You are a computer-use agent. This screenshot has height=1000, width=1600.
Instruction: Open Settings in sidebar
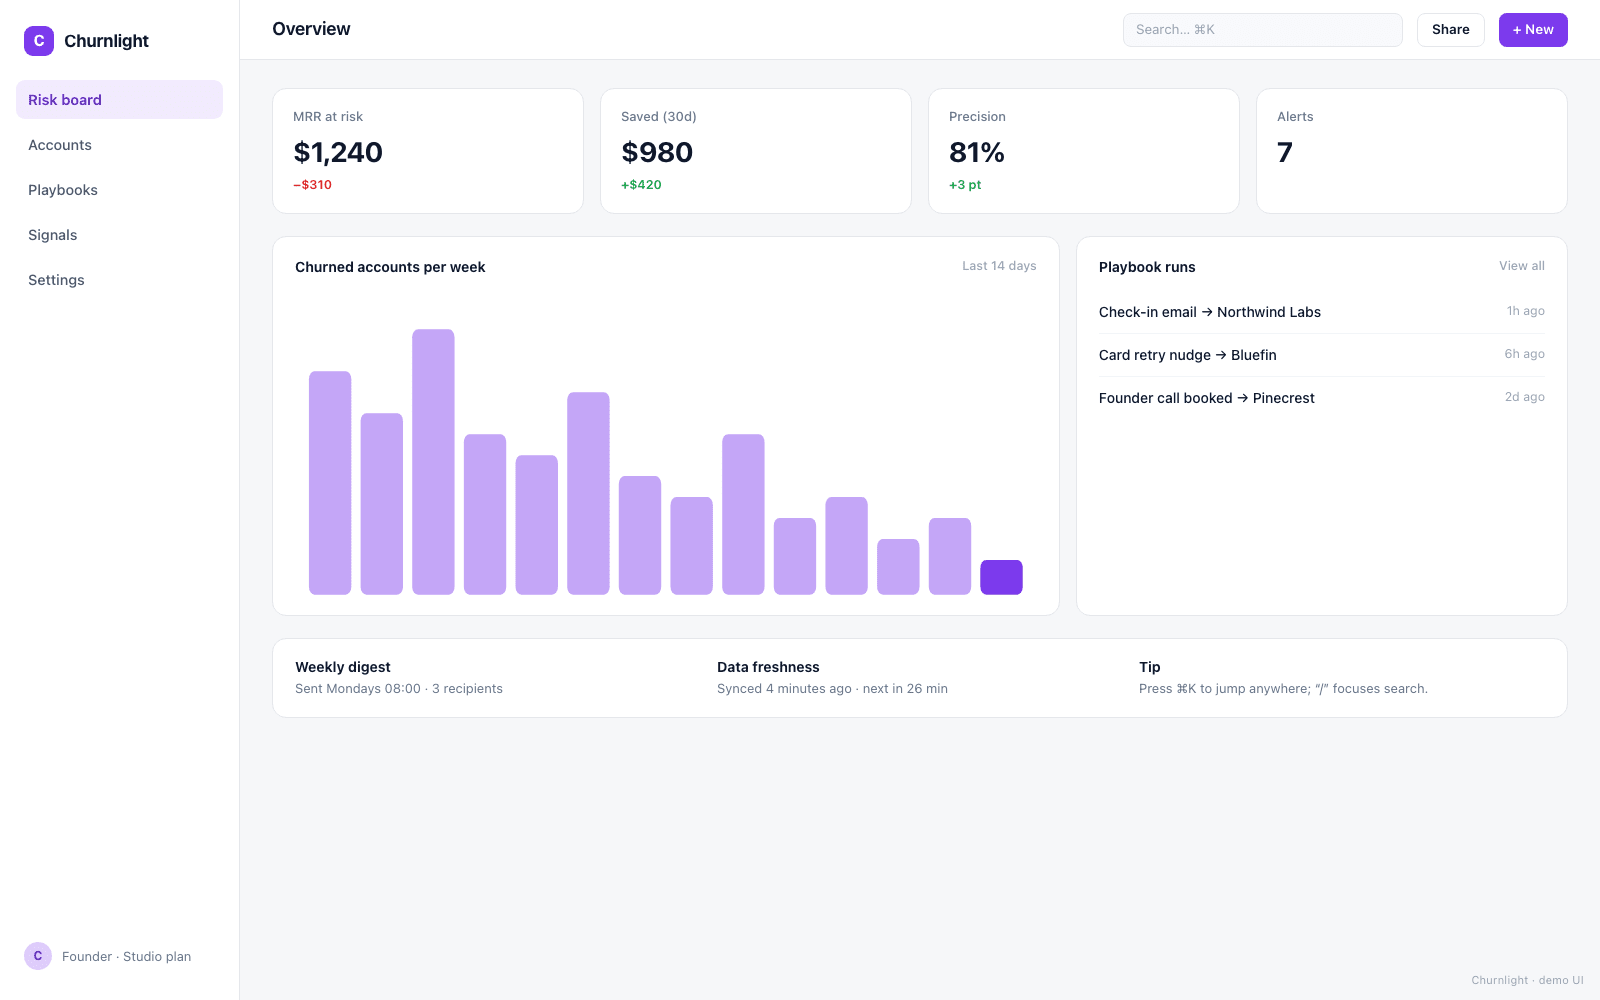pyautogui.click(x=119, y=280)
